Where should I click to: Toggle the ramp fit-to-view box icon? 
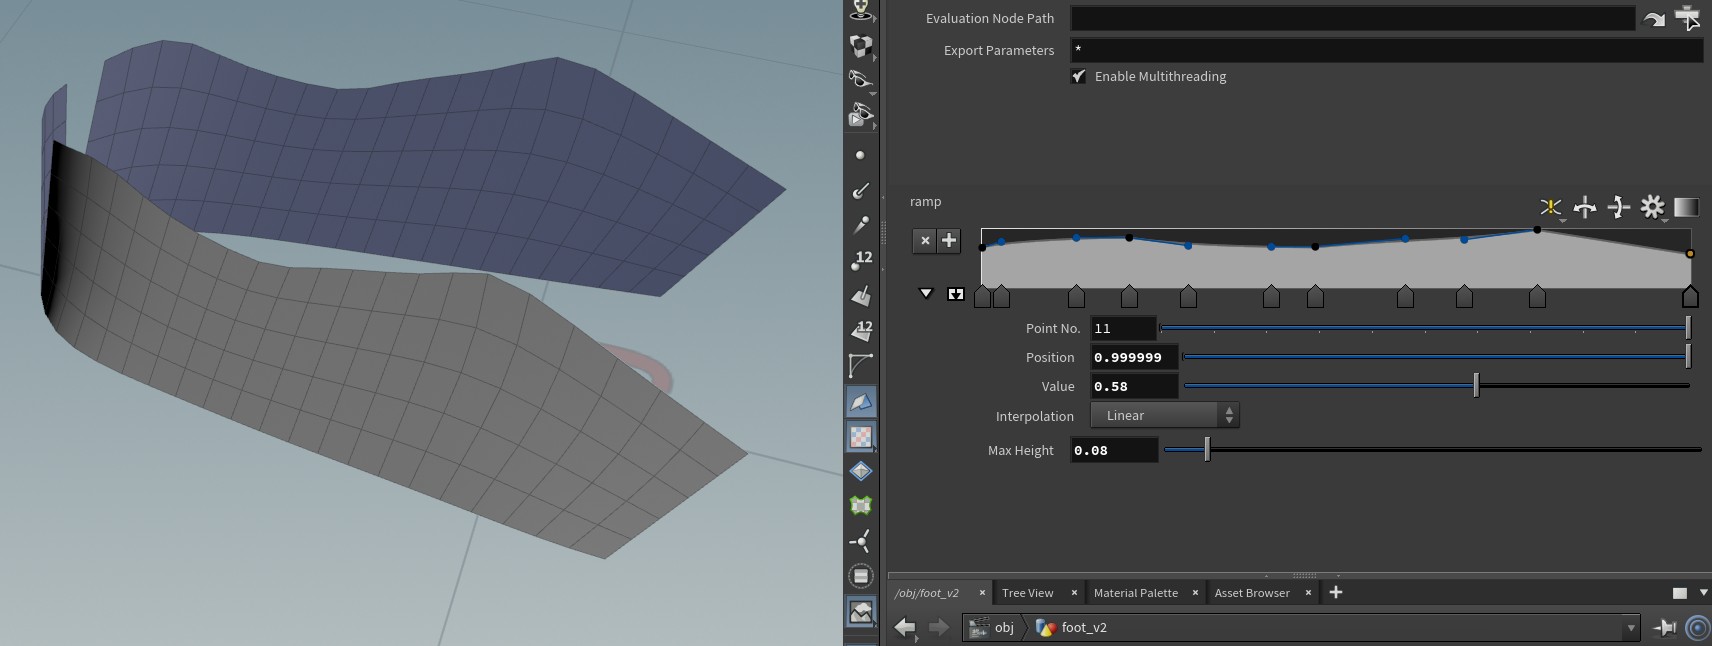click(x=956, y=294)
